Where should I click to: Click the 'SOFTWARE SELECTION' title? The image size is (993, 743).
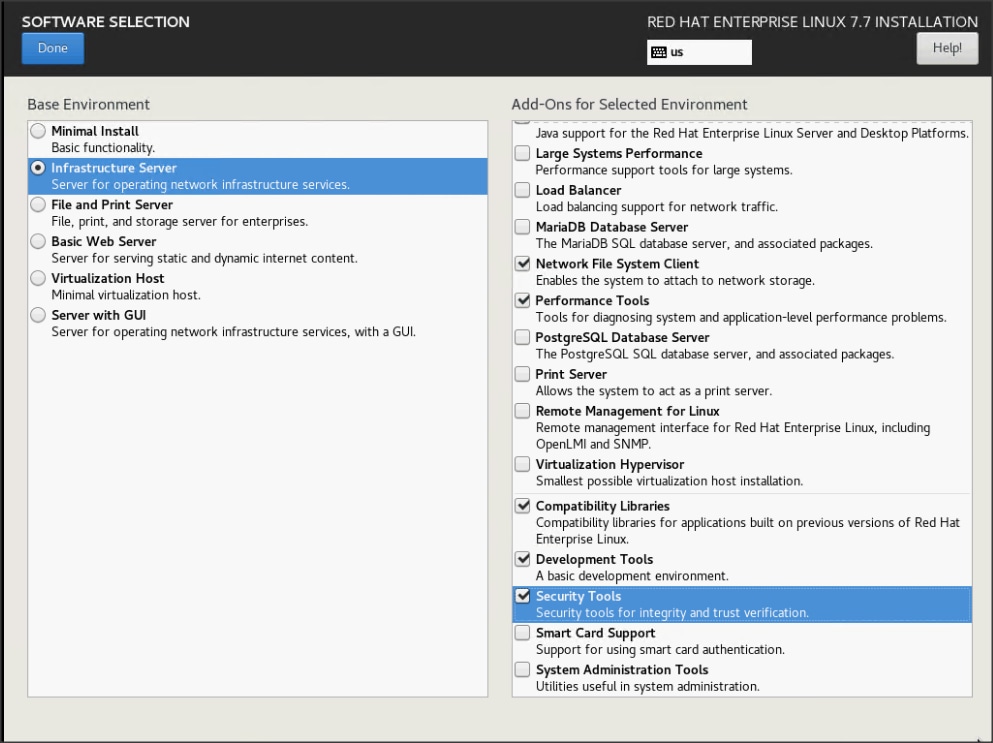point(106,22)
